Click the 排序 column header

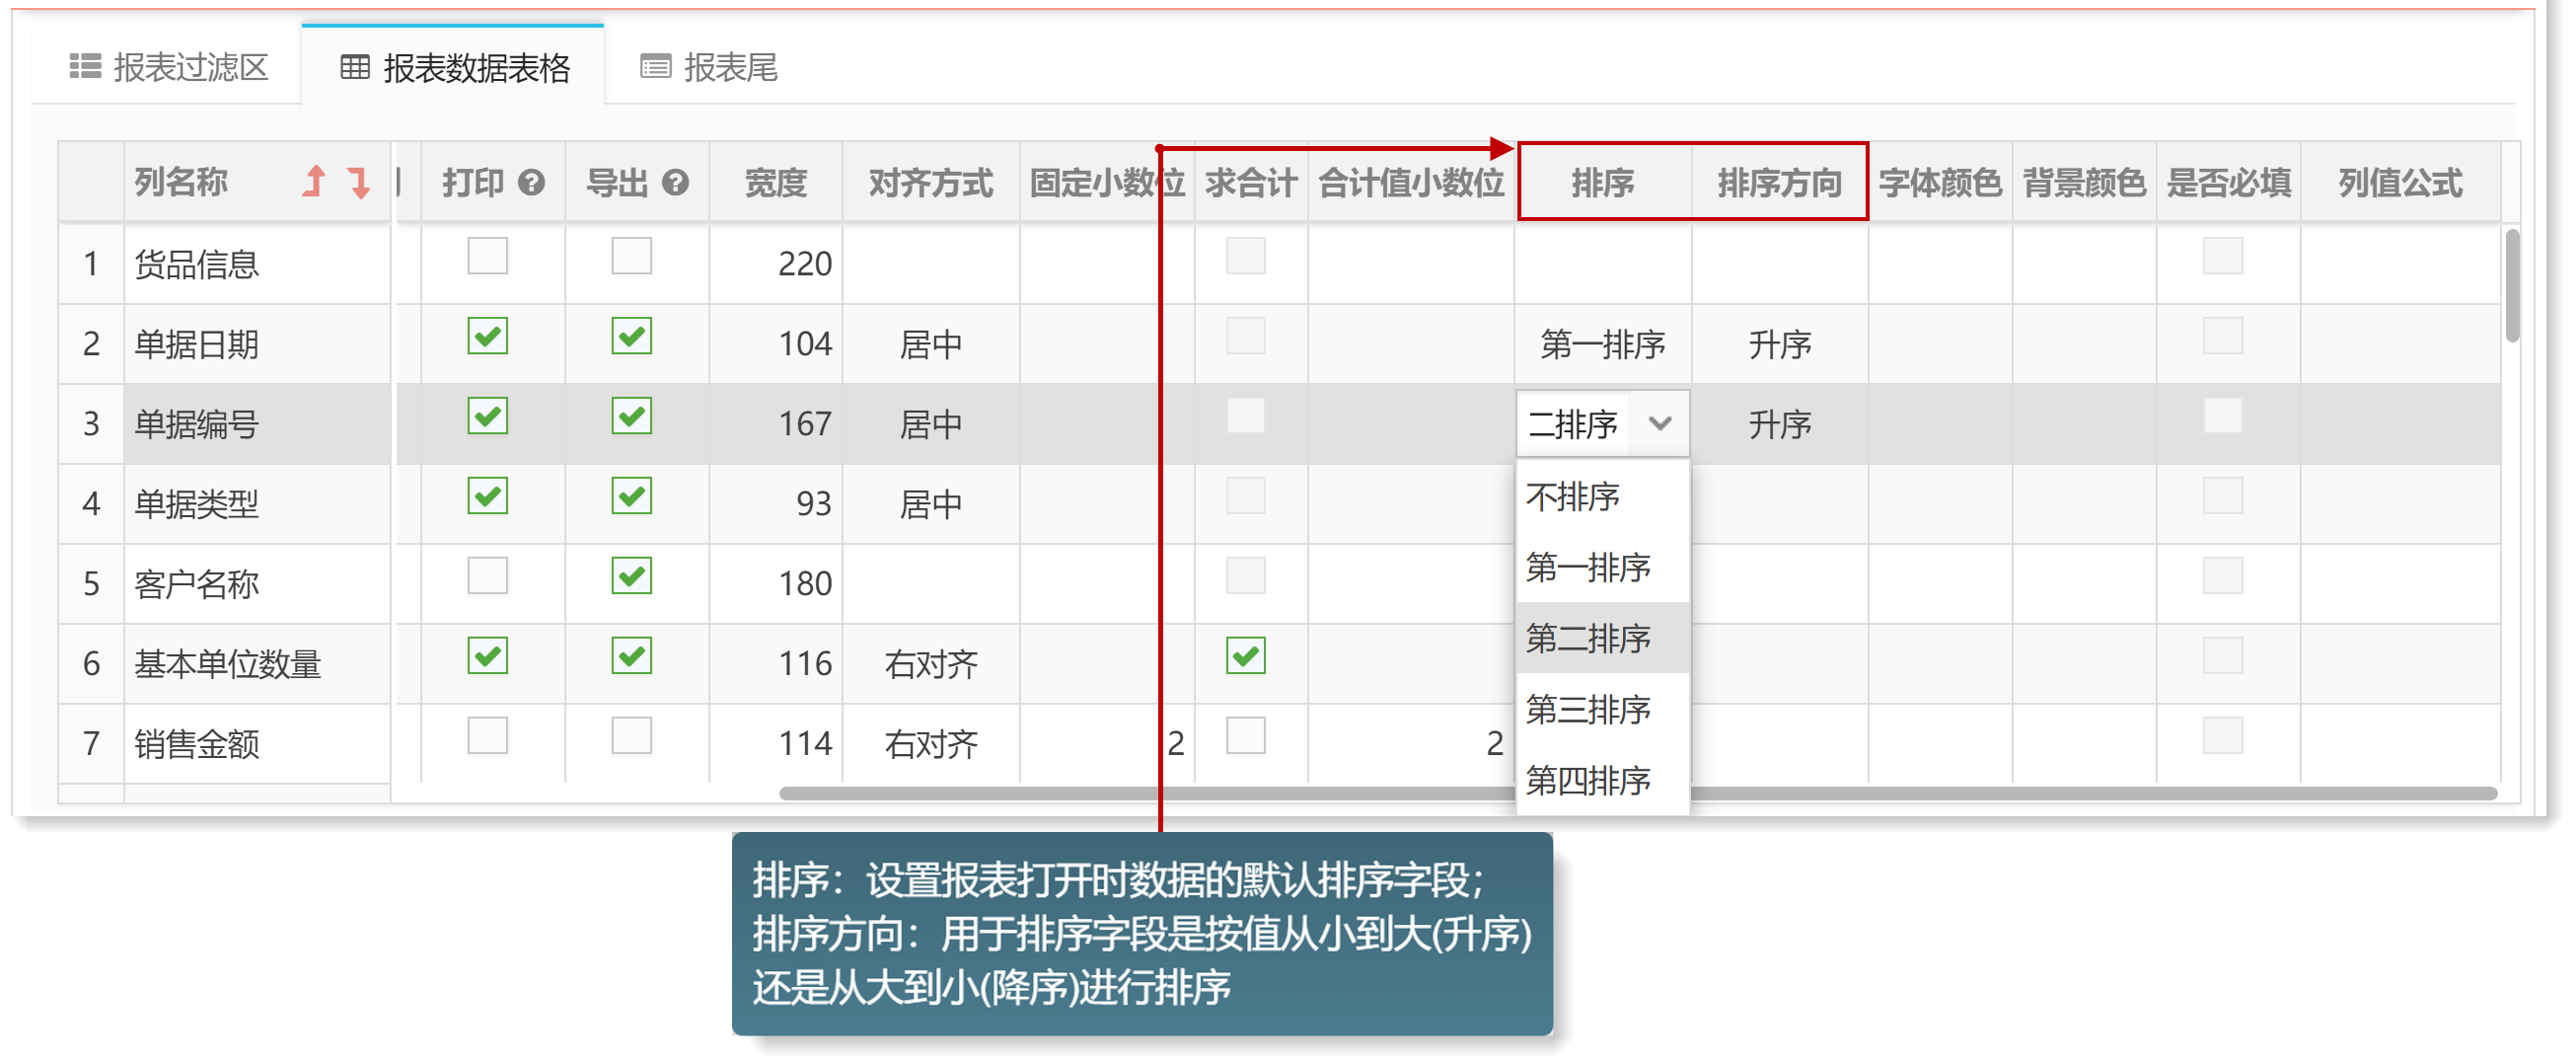point(1603,182)
